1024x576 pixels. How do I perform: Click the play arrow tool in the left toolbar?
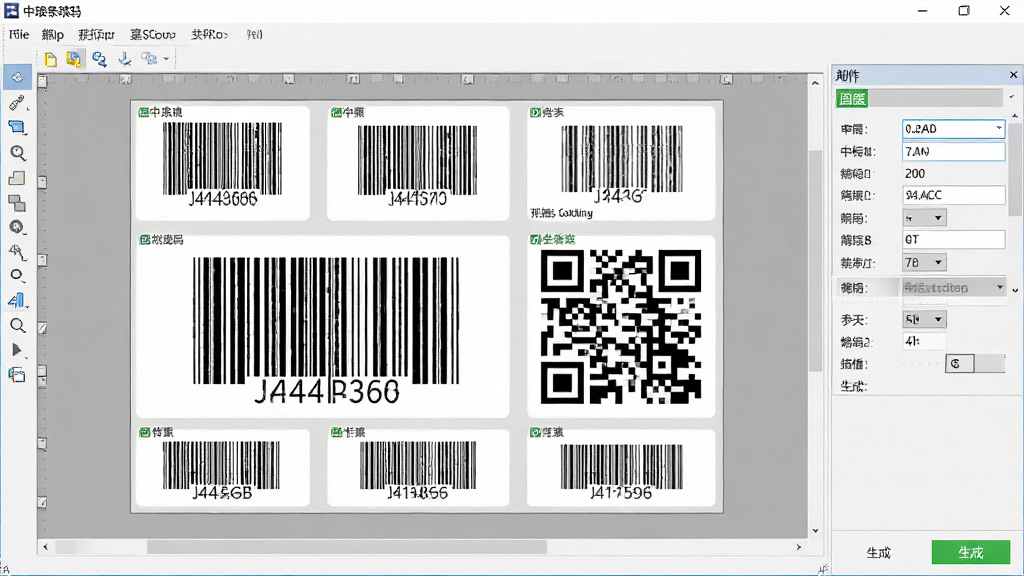(x=17, y=350)
